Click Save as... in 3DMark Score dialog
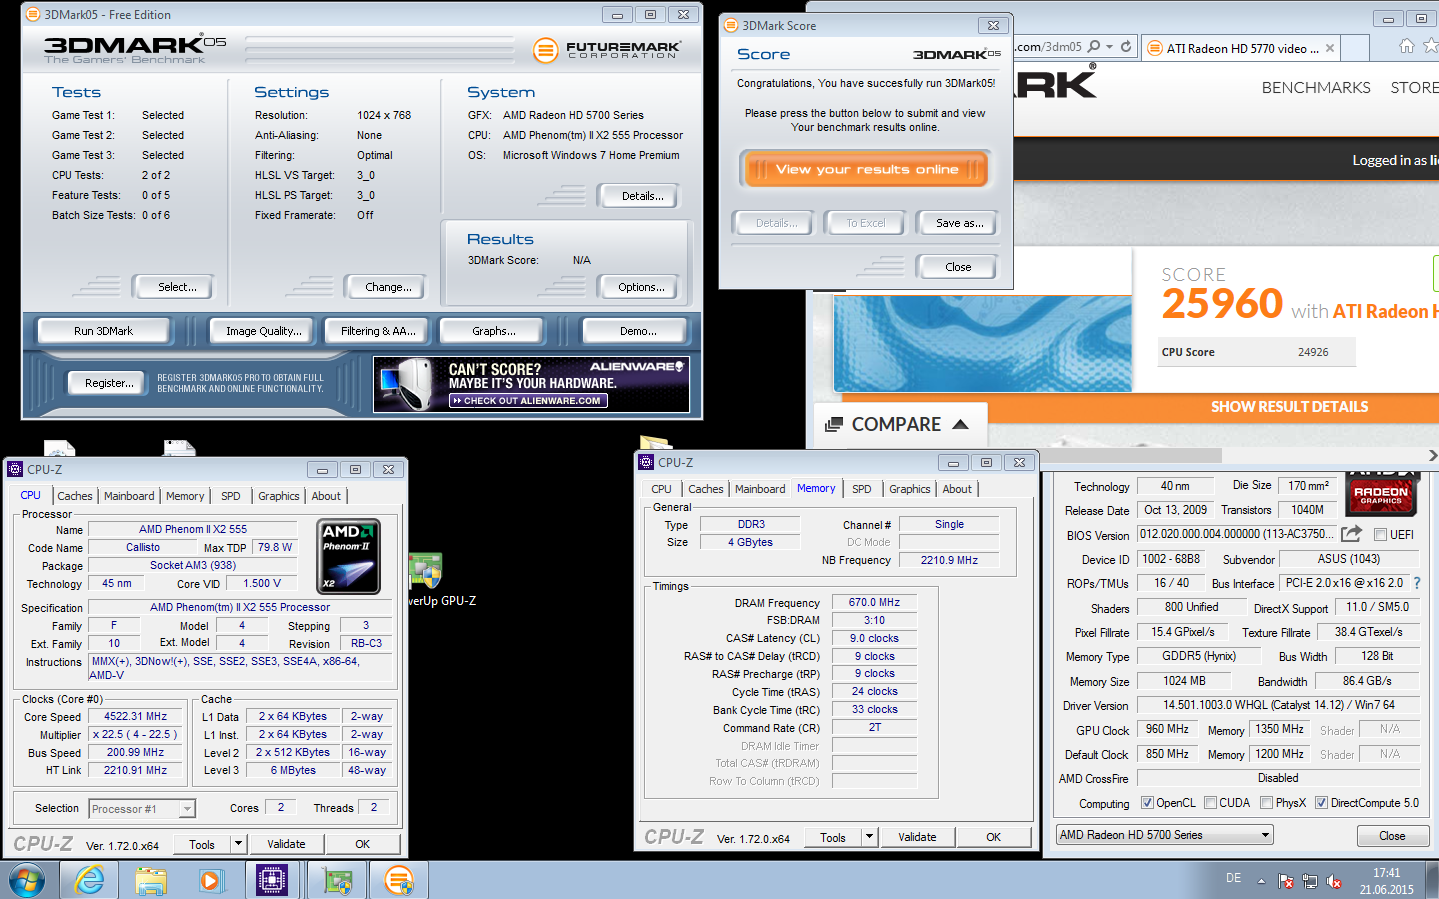The height and width of the screenshot is (899, 1439). point(959,223)
